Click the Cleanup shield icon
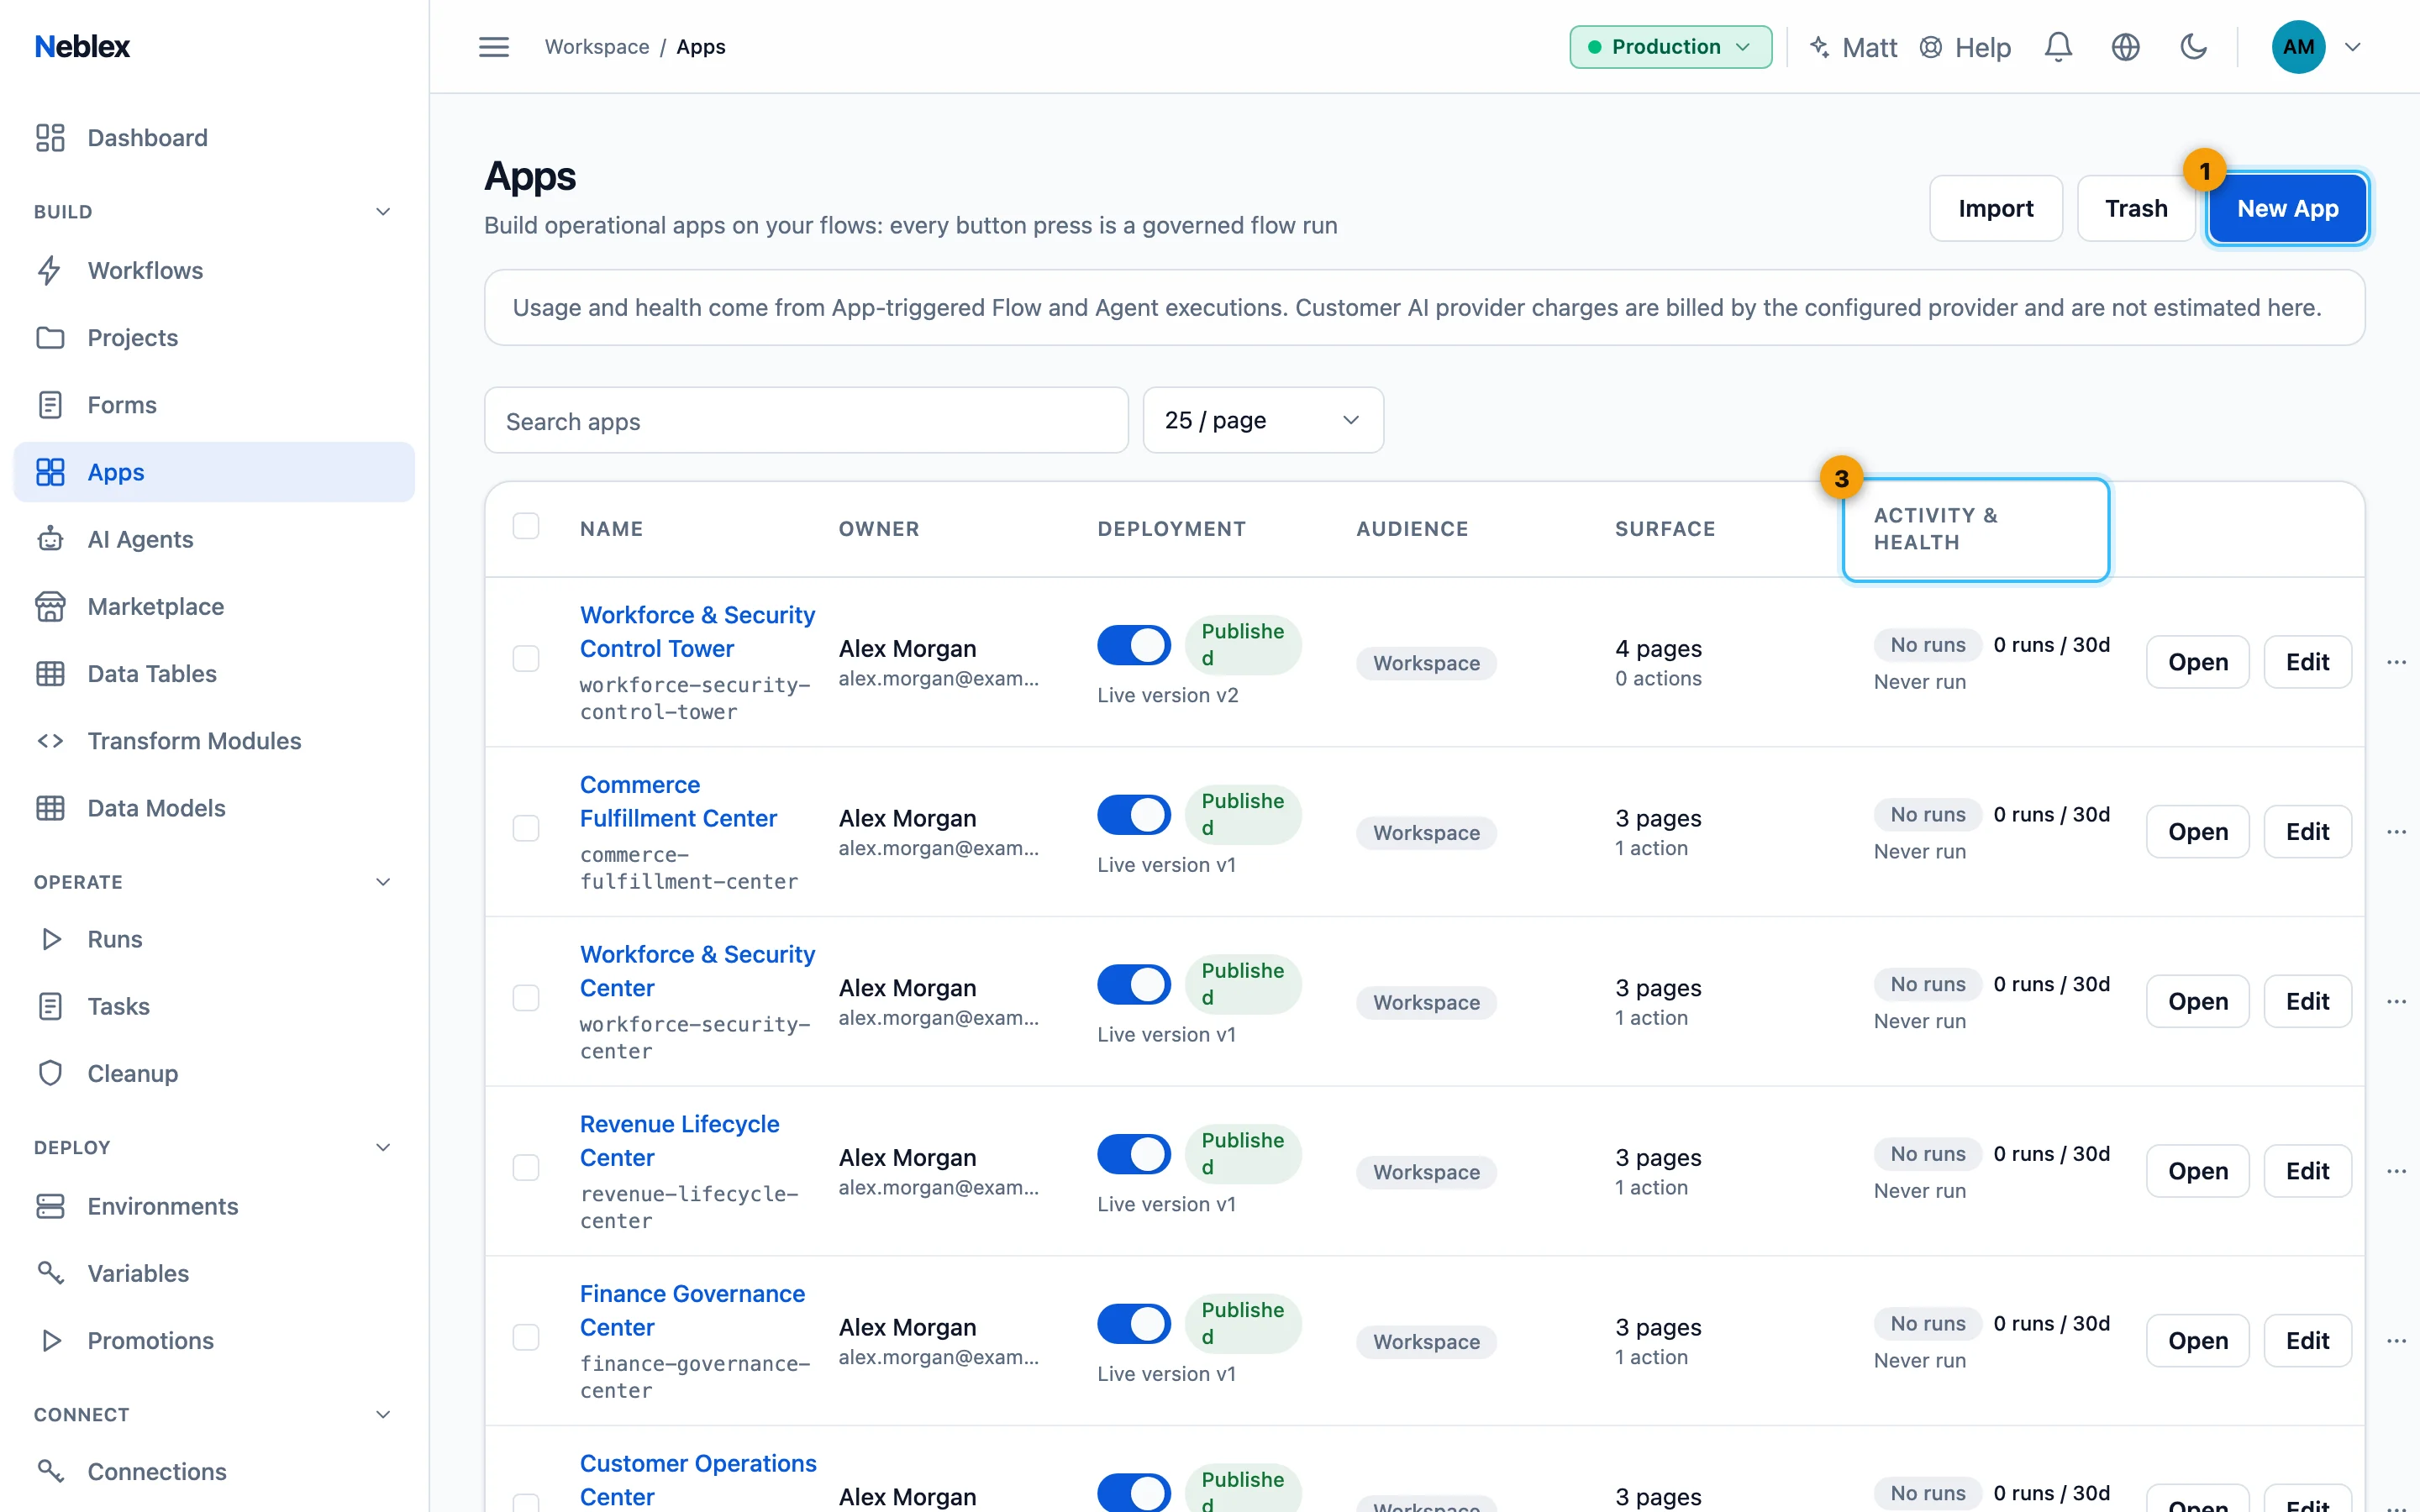The image size is (2420, 1512). coord(50,1074)
